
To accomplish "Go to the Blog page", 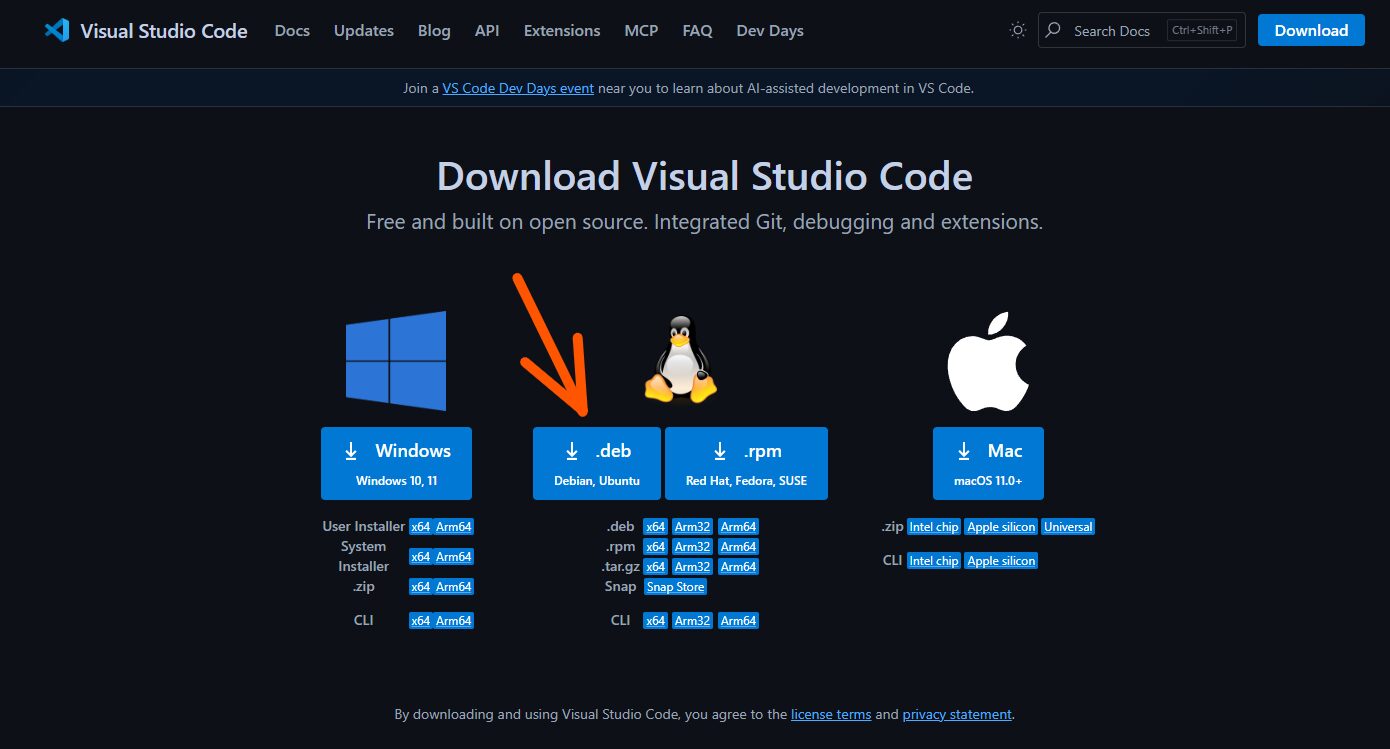I will coord(434,31).
